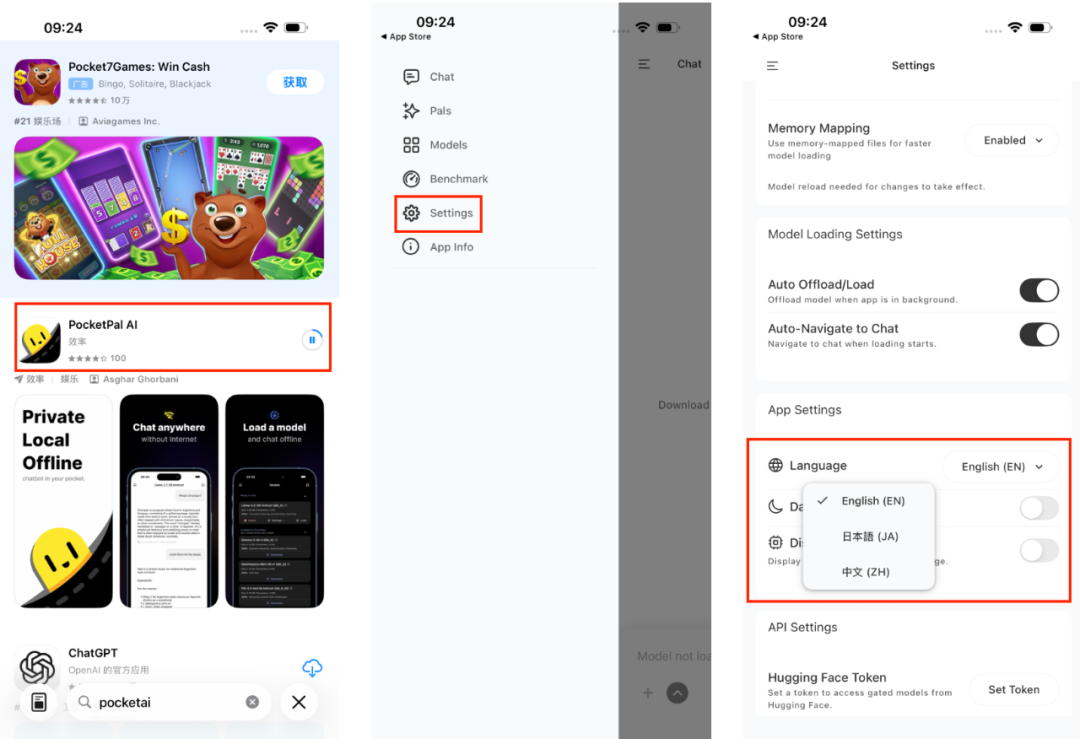Open Pals from the sidebar
1080x739 pixels.
[440, 111]
